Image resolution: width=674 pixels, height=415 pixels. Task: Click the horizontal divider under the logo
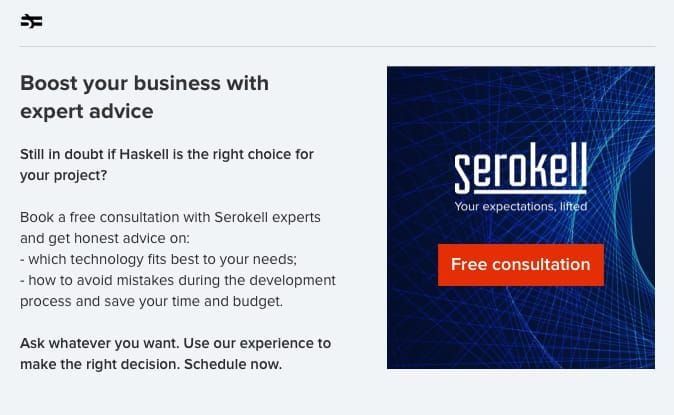pyautogui.click(x=337, y=46)
